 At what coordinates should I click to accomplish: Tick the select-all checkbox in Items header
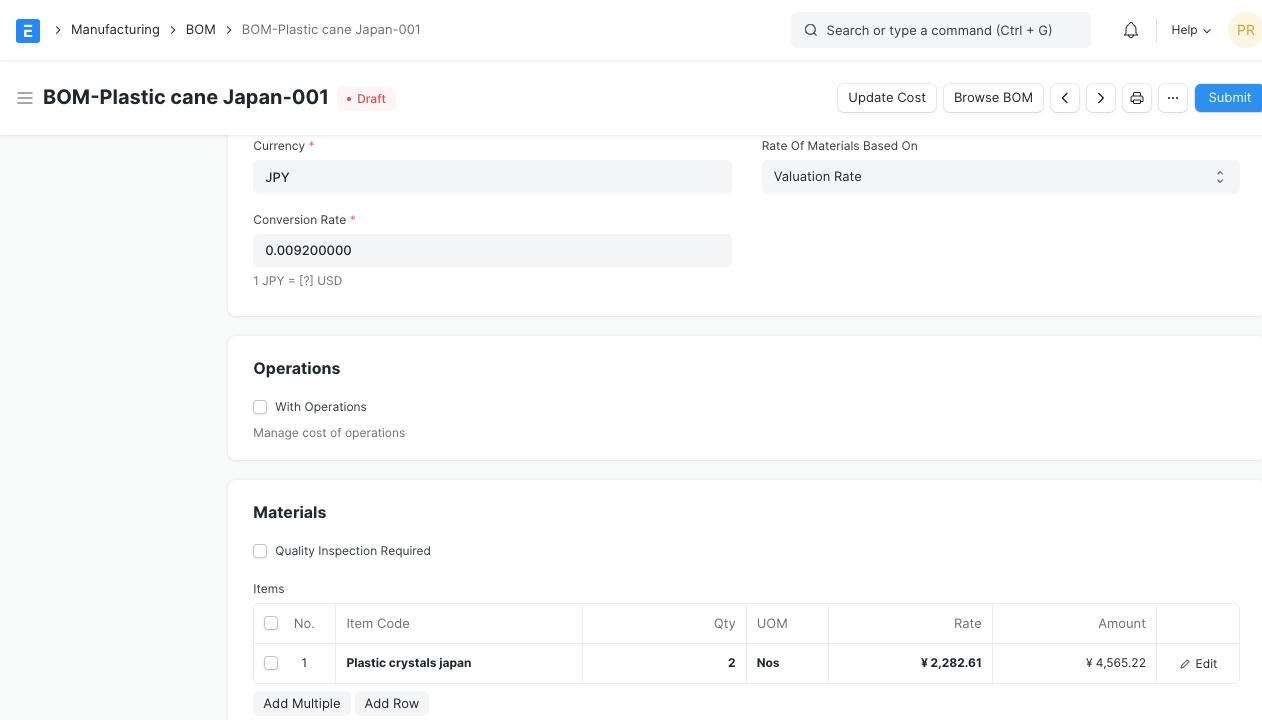point(271,623)
